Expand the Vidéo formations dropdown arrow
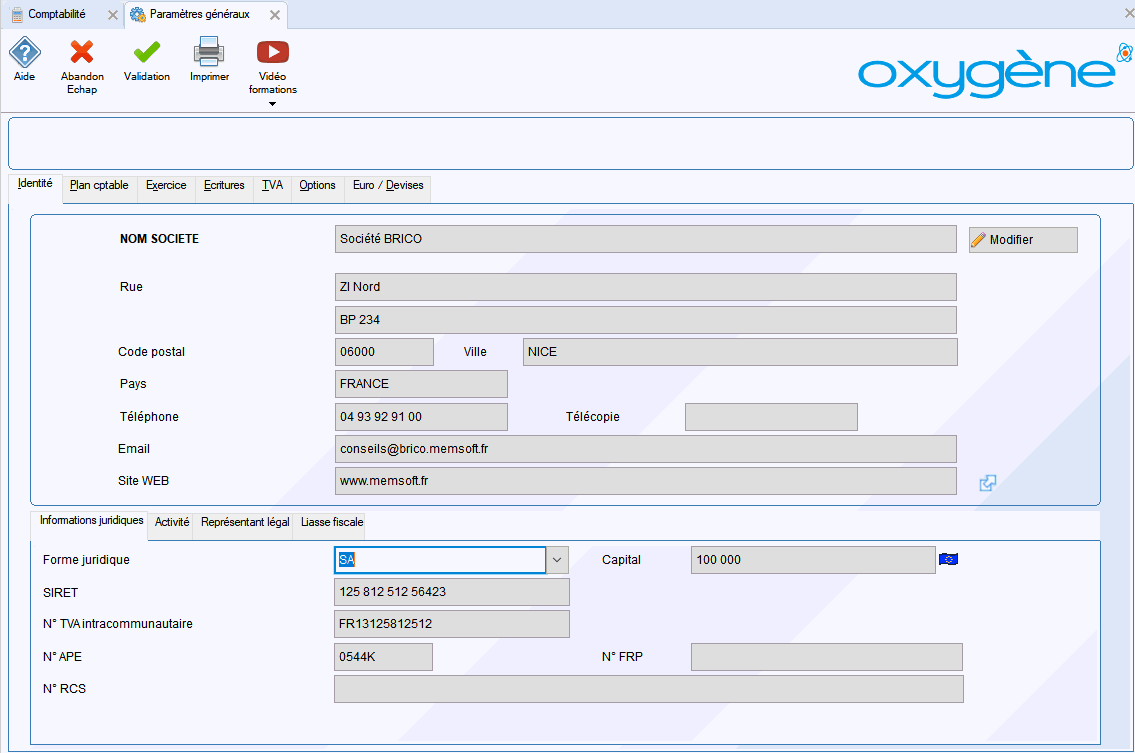Screen dimensions: 1135x753 pos(272,104)
